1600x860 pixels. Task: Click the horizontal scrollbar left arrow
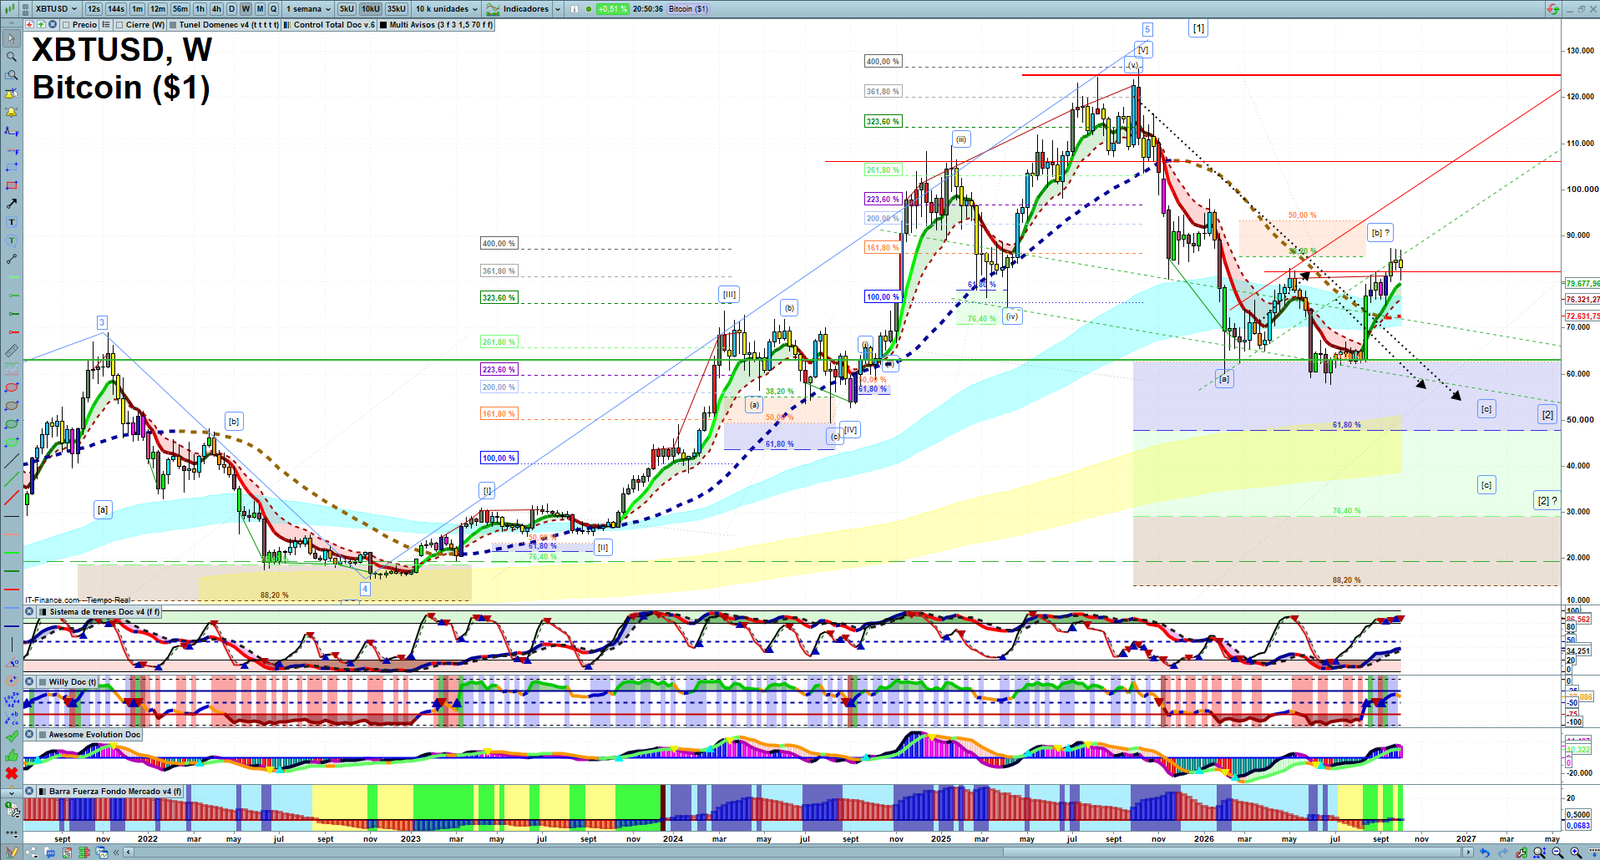(x=128, y=852)
